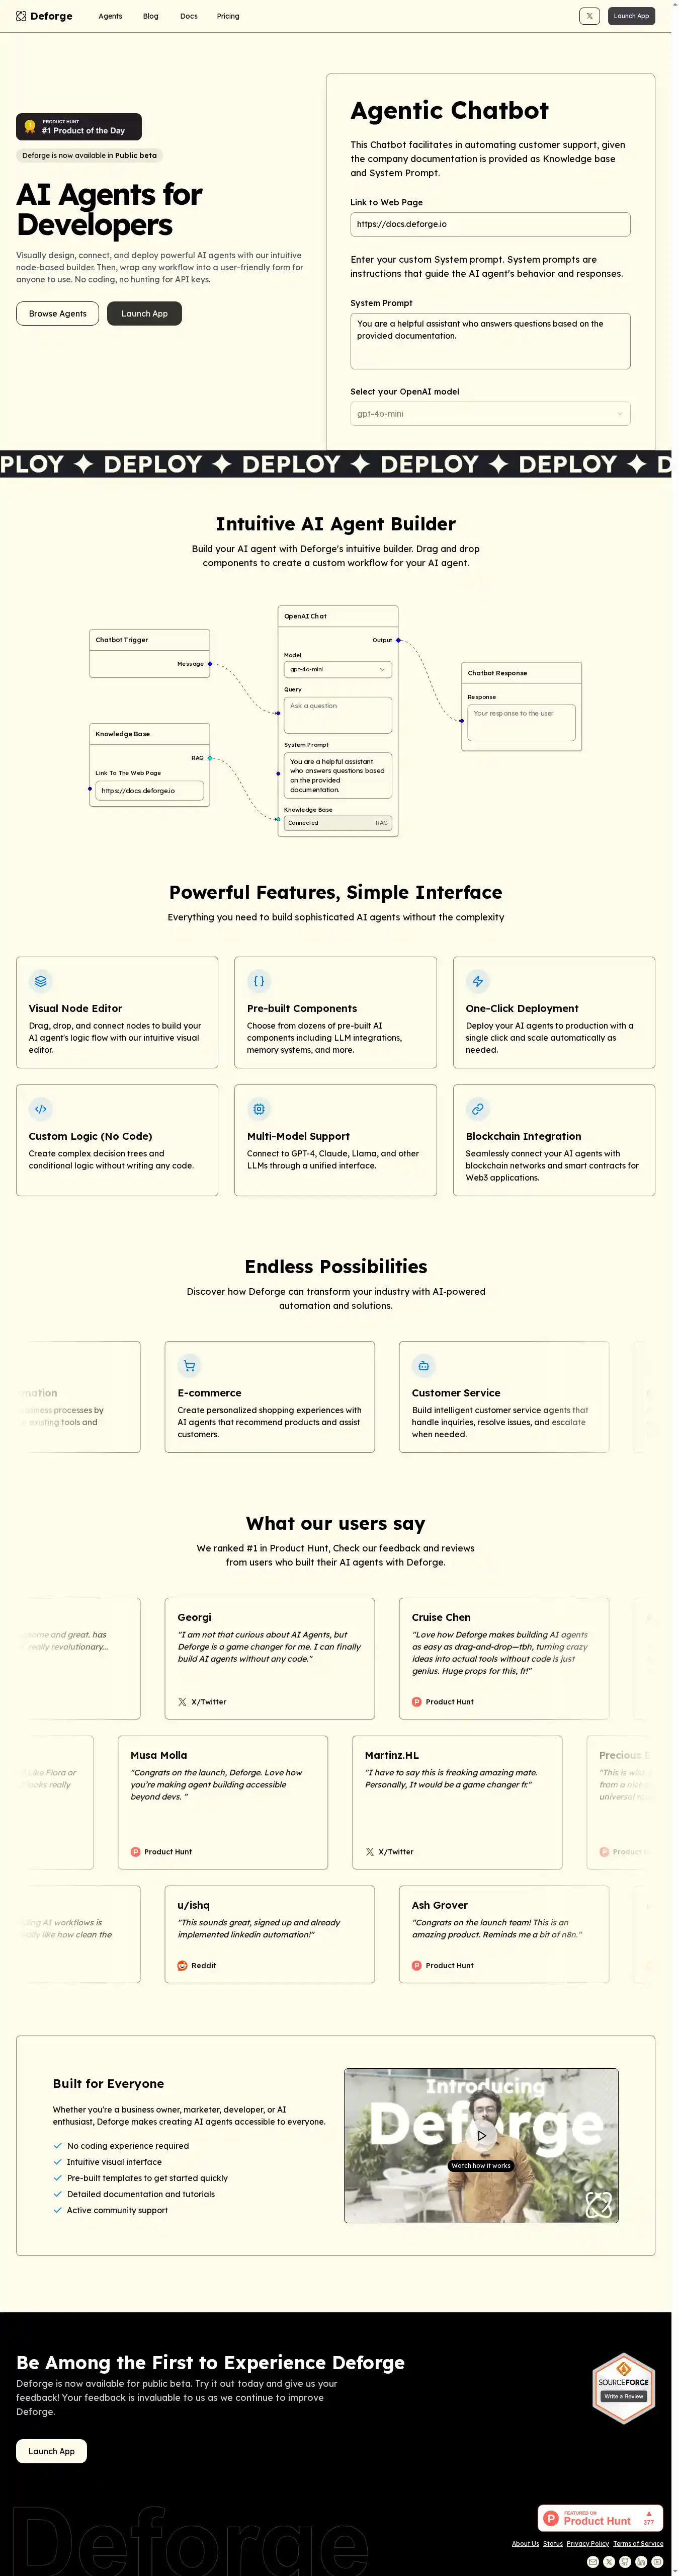Viewport: 679px width, 2576px height.
Task: Click the Deforge logo in navbar
Action: 45,16
